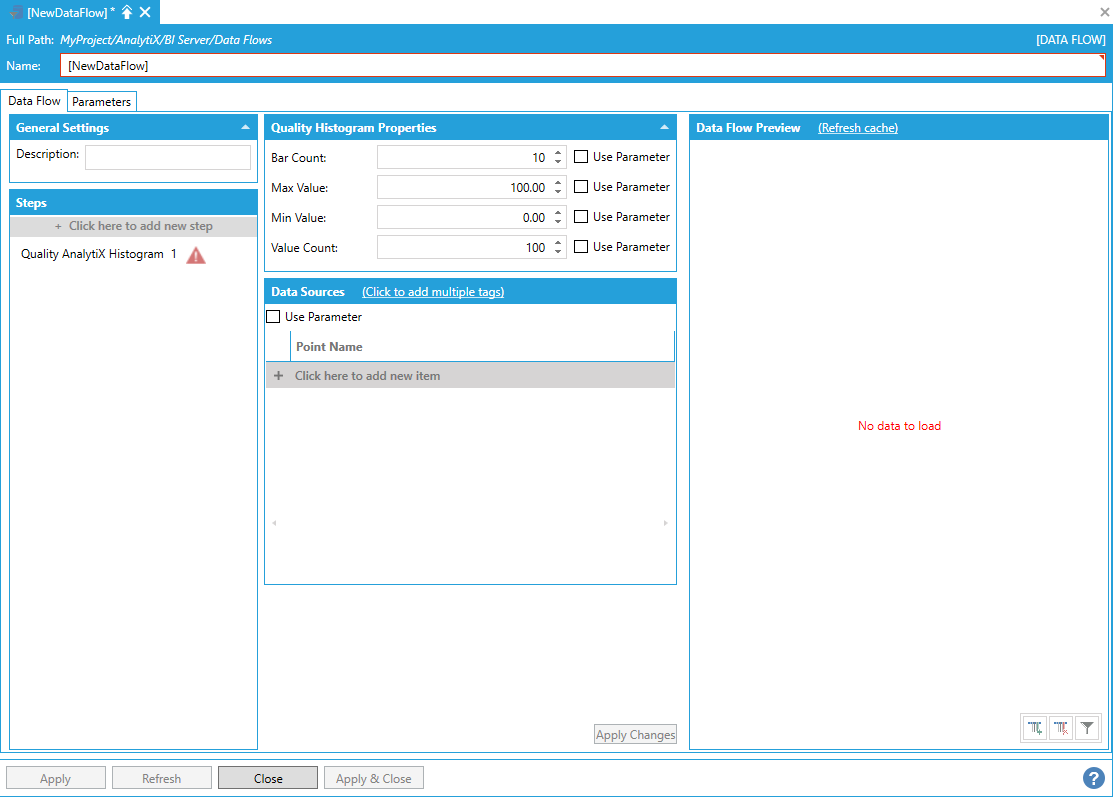This screenshot has width=1114, height=797.
Task: Enable Use Parameter for Bar Count
Action: (x=581, y=157)
